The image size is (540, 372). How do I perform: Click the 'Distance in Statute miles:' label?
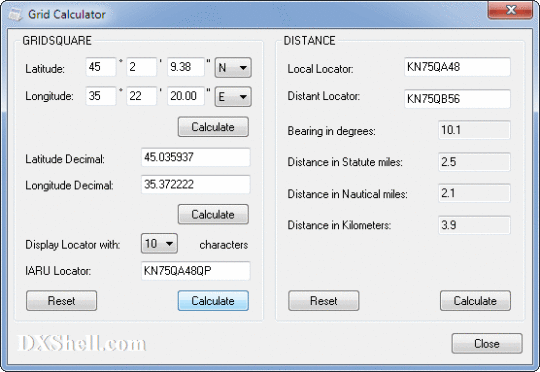click(x=345, y=162)
